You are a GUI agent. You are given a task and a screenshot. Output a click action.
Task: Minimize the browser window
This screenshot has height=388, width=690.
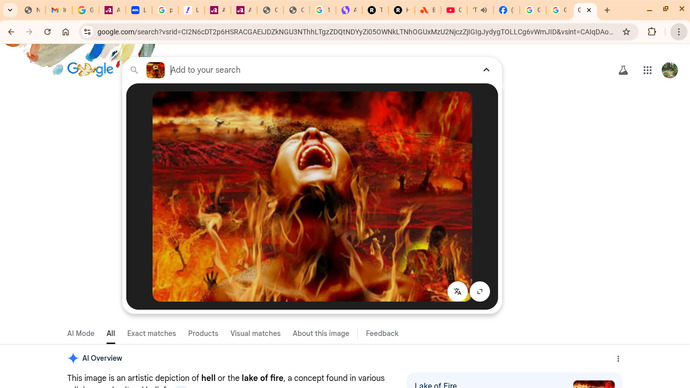649,10
